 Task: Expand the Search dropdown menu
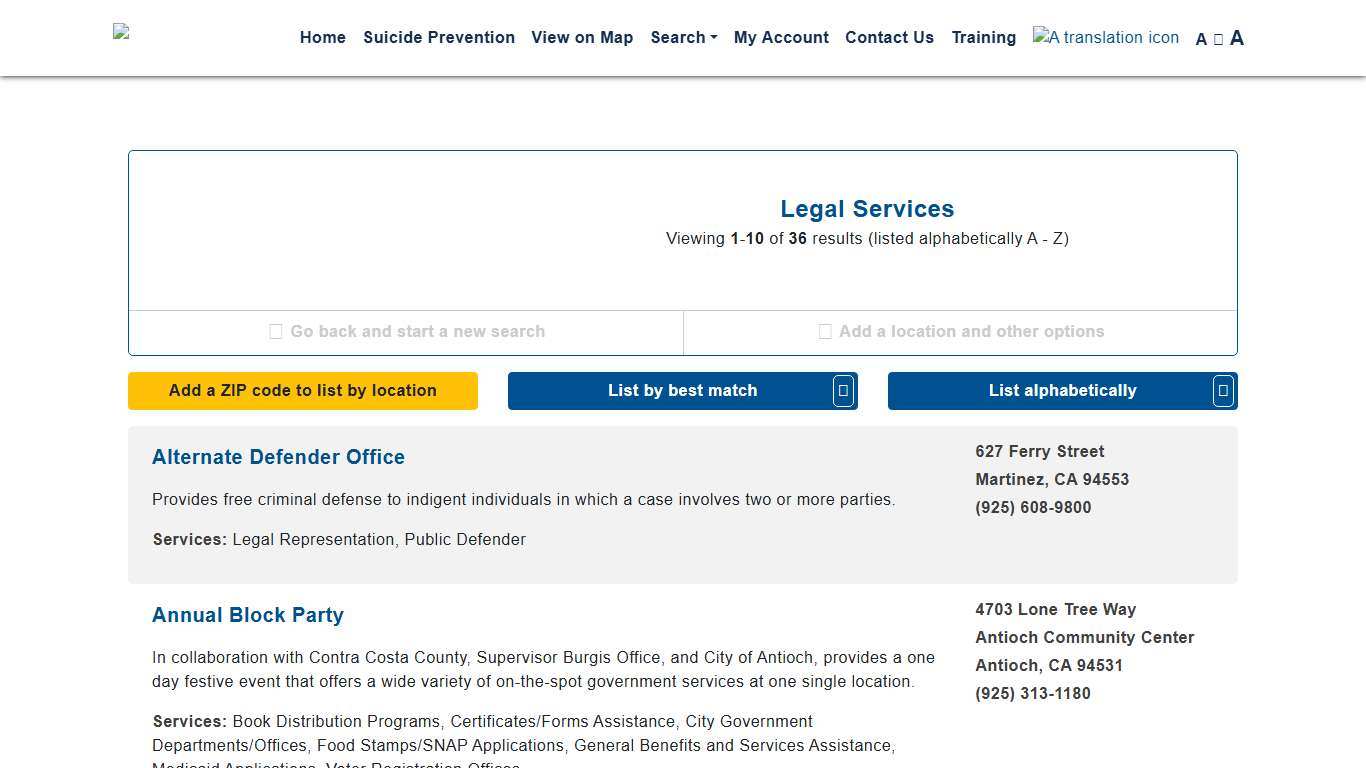tap(683, 38)
